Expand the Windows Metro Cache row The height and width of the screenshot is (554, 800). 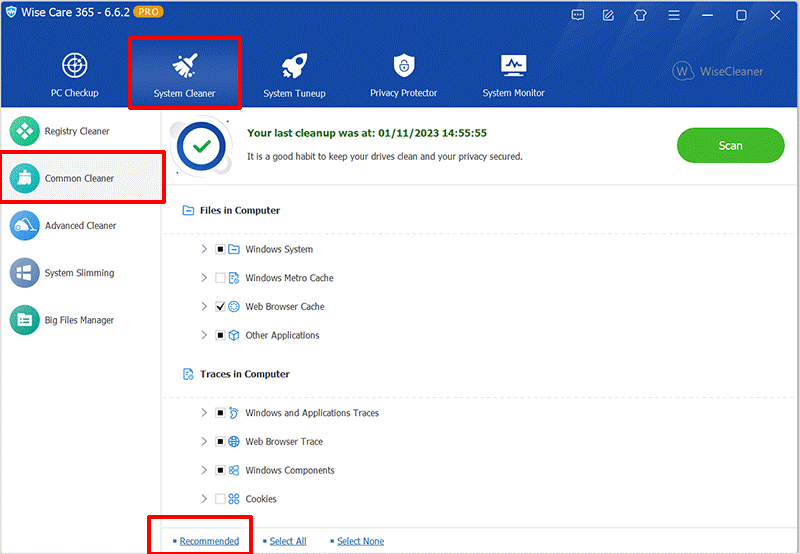(204, 278)
